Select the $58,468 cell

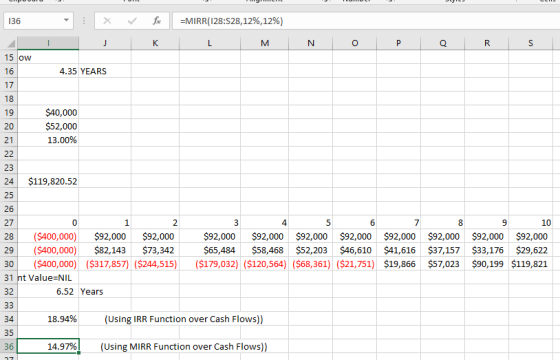tap(264, 250)
